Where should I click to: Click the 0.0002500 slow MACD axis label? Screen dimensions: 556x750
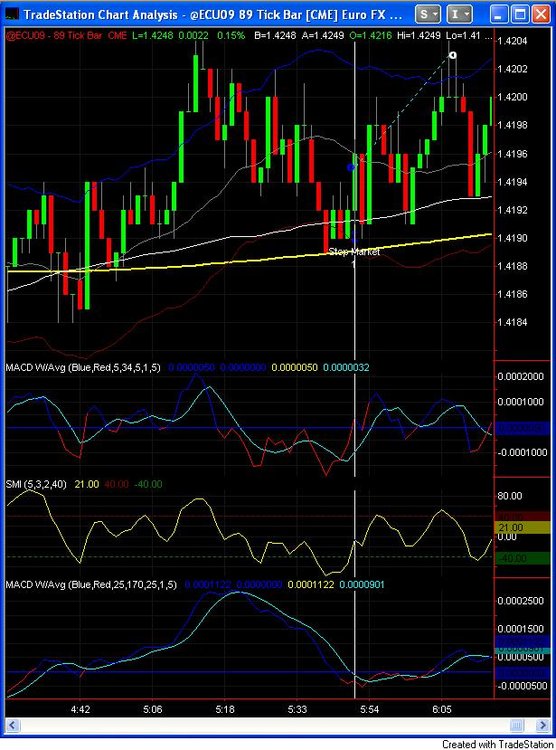(x=521, y=601)
